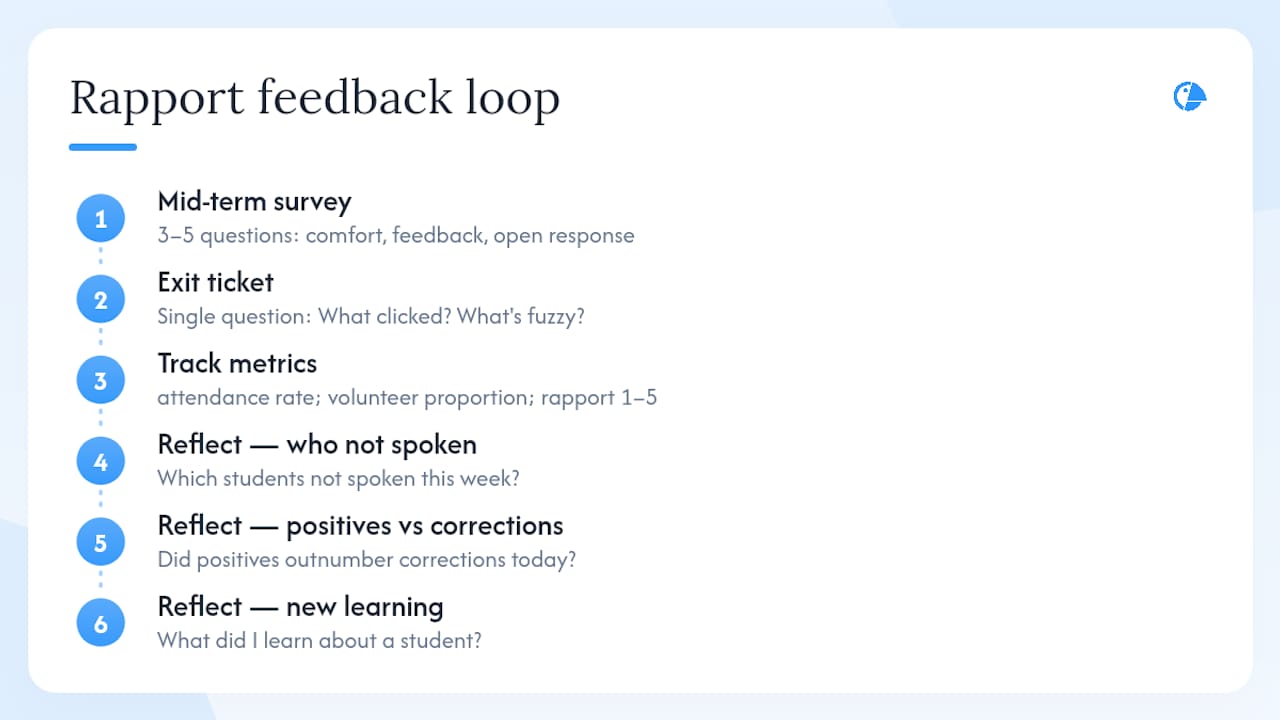Click 'What clicked? What's fuzzy?' text
The width and height of the screenshot is (1280, 720).
click(451, 317)
